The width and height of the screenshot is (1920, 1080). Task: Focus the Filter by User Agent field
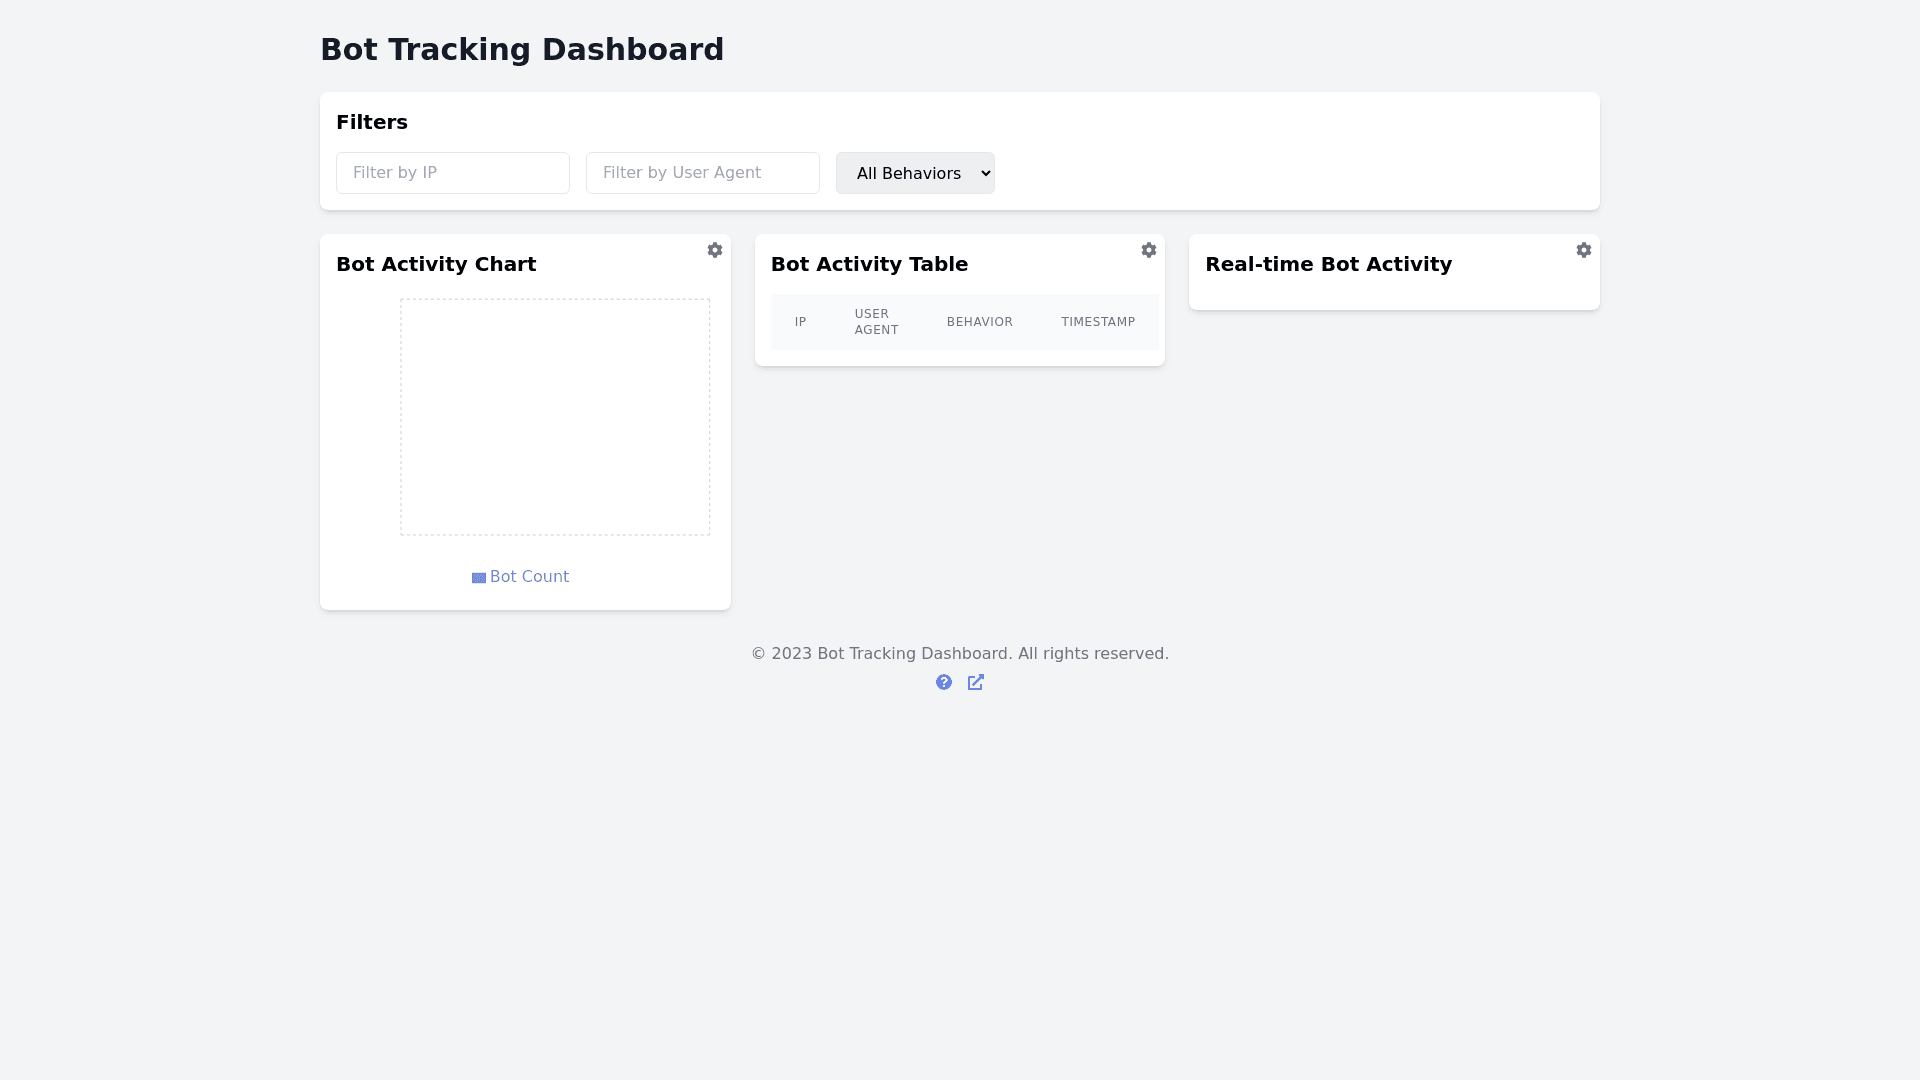[702, 173]
